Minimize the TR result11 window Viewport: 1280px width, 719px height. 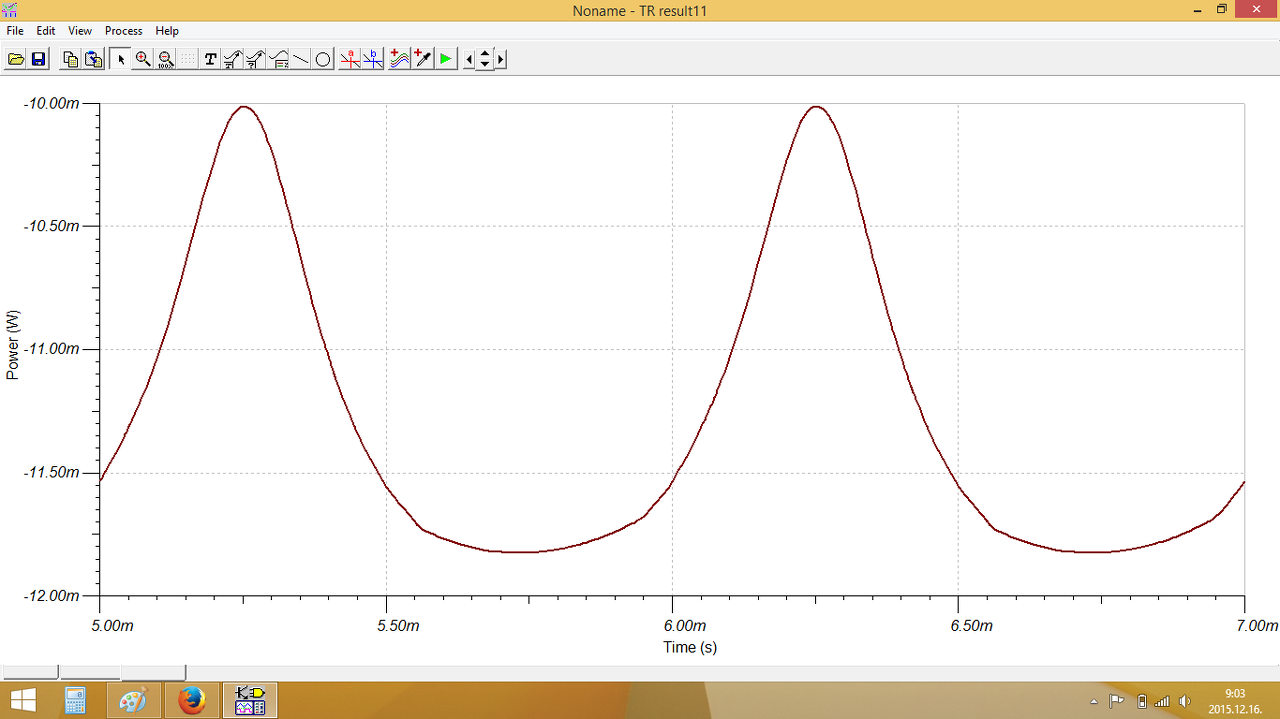(x=1198, y=10)
